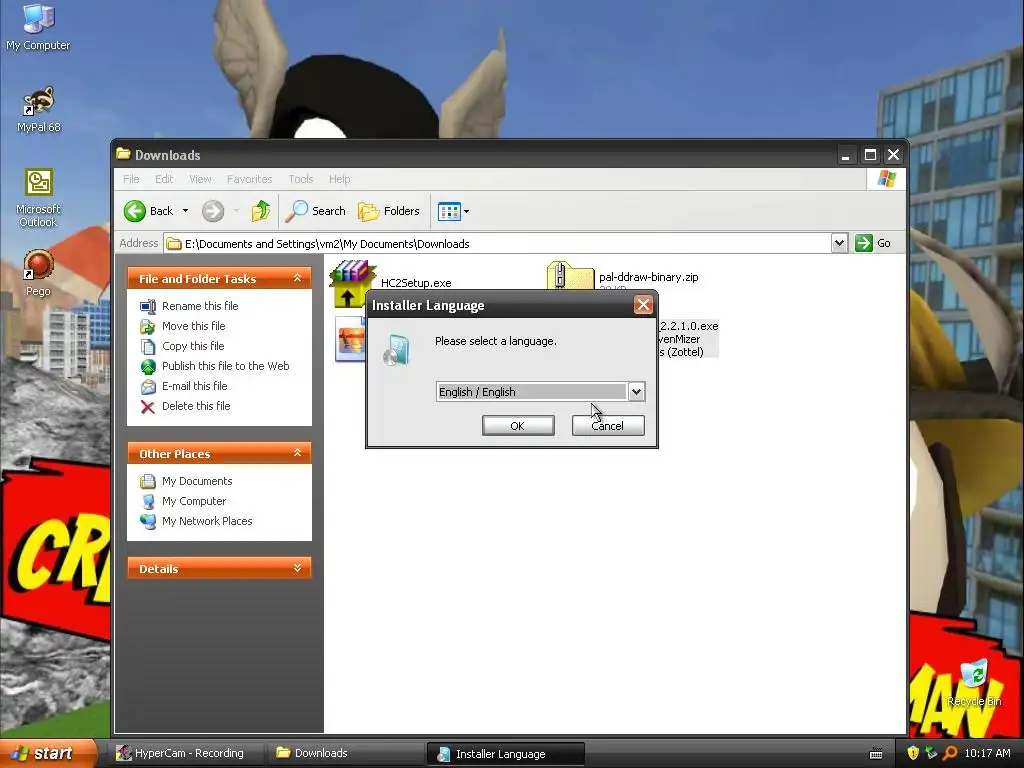Click the address path field

[498, 244]
